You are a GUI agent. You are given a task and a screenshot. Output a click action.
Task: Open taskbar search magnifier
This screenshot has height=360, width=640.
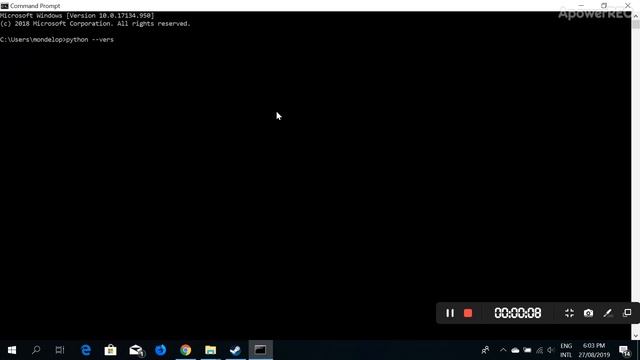pos(36,350)
